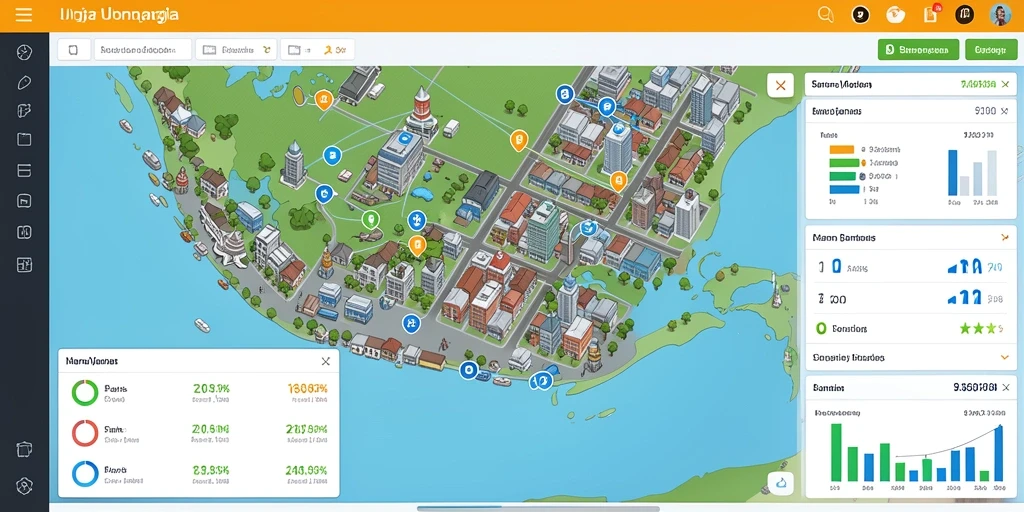Viewport: 1024px width, 512px height.
Task: Click the search magnifier icon in header
Action: (x=826, y=14)
